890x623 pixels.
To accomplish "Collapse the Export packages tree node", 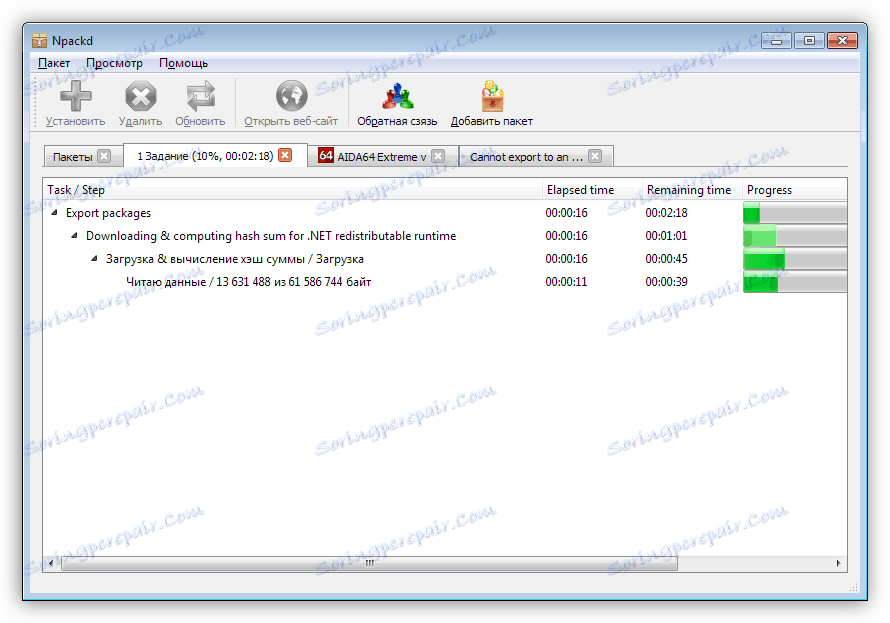I will (54, 213).
